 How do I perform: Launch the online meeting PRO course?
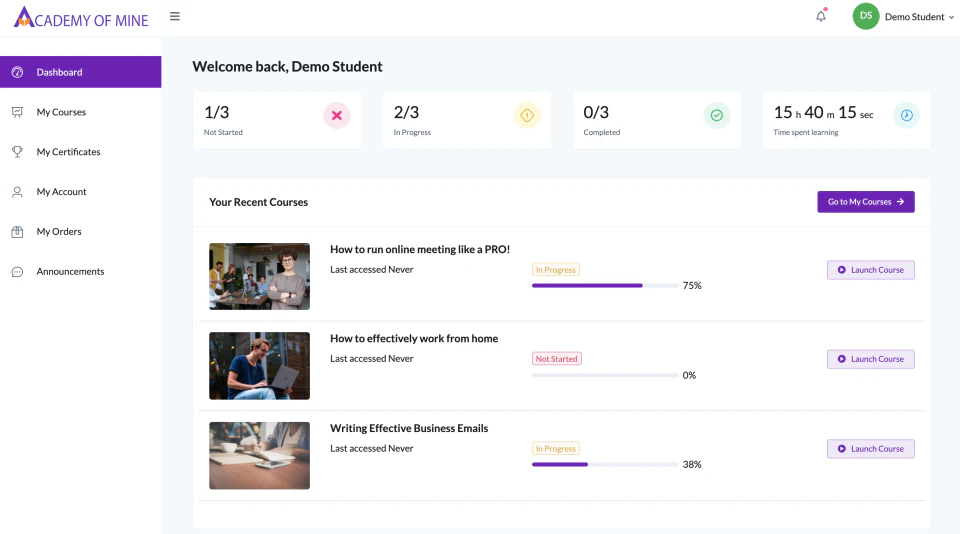[870, 270]
